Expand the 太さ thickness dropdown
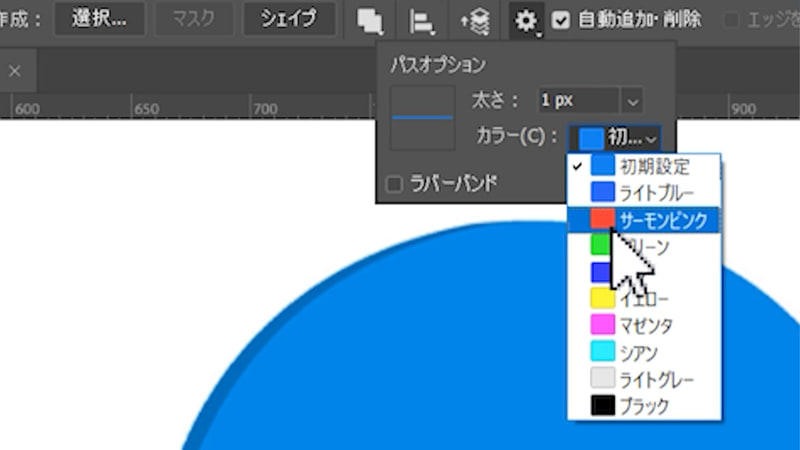This screenshot has width=800, height=450. (x=631, y=100)
